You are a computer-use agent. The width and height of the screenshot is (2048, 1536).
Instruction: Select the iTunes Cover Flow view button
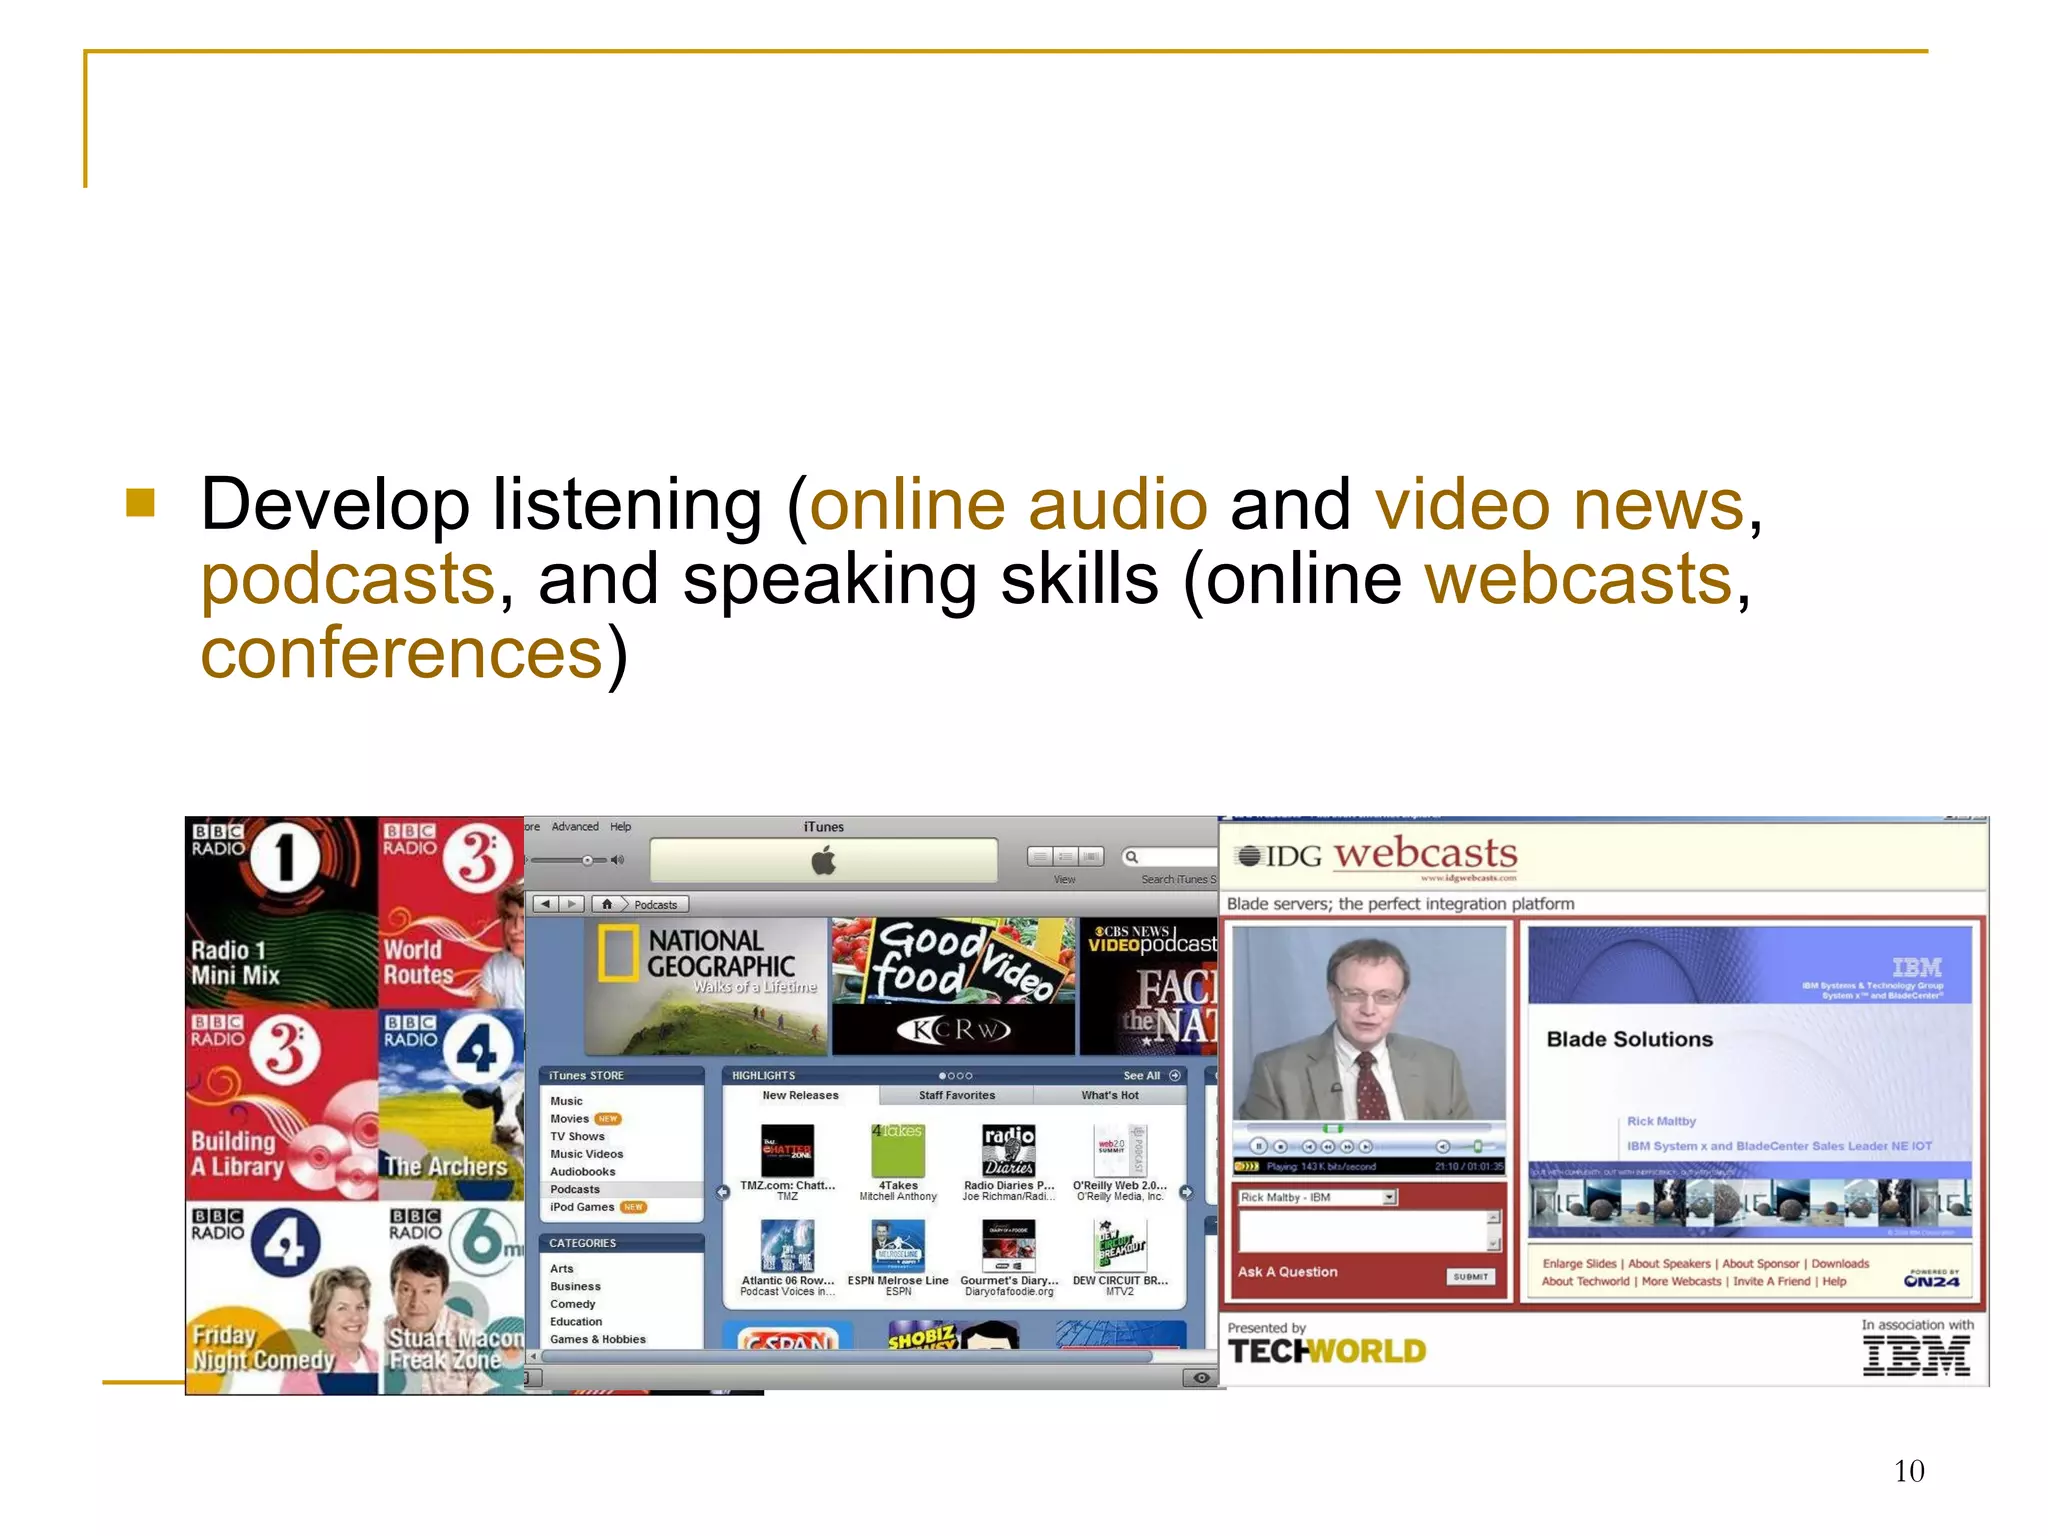click(x=1091, y=857)
